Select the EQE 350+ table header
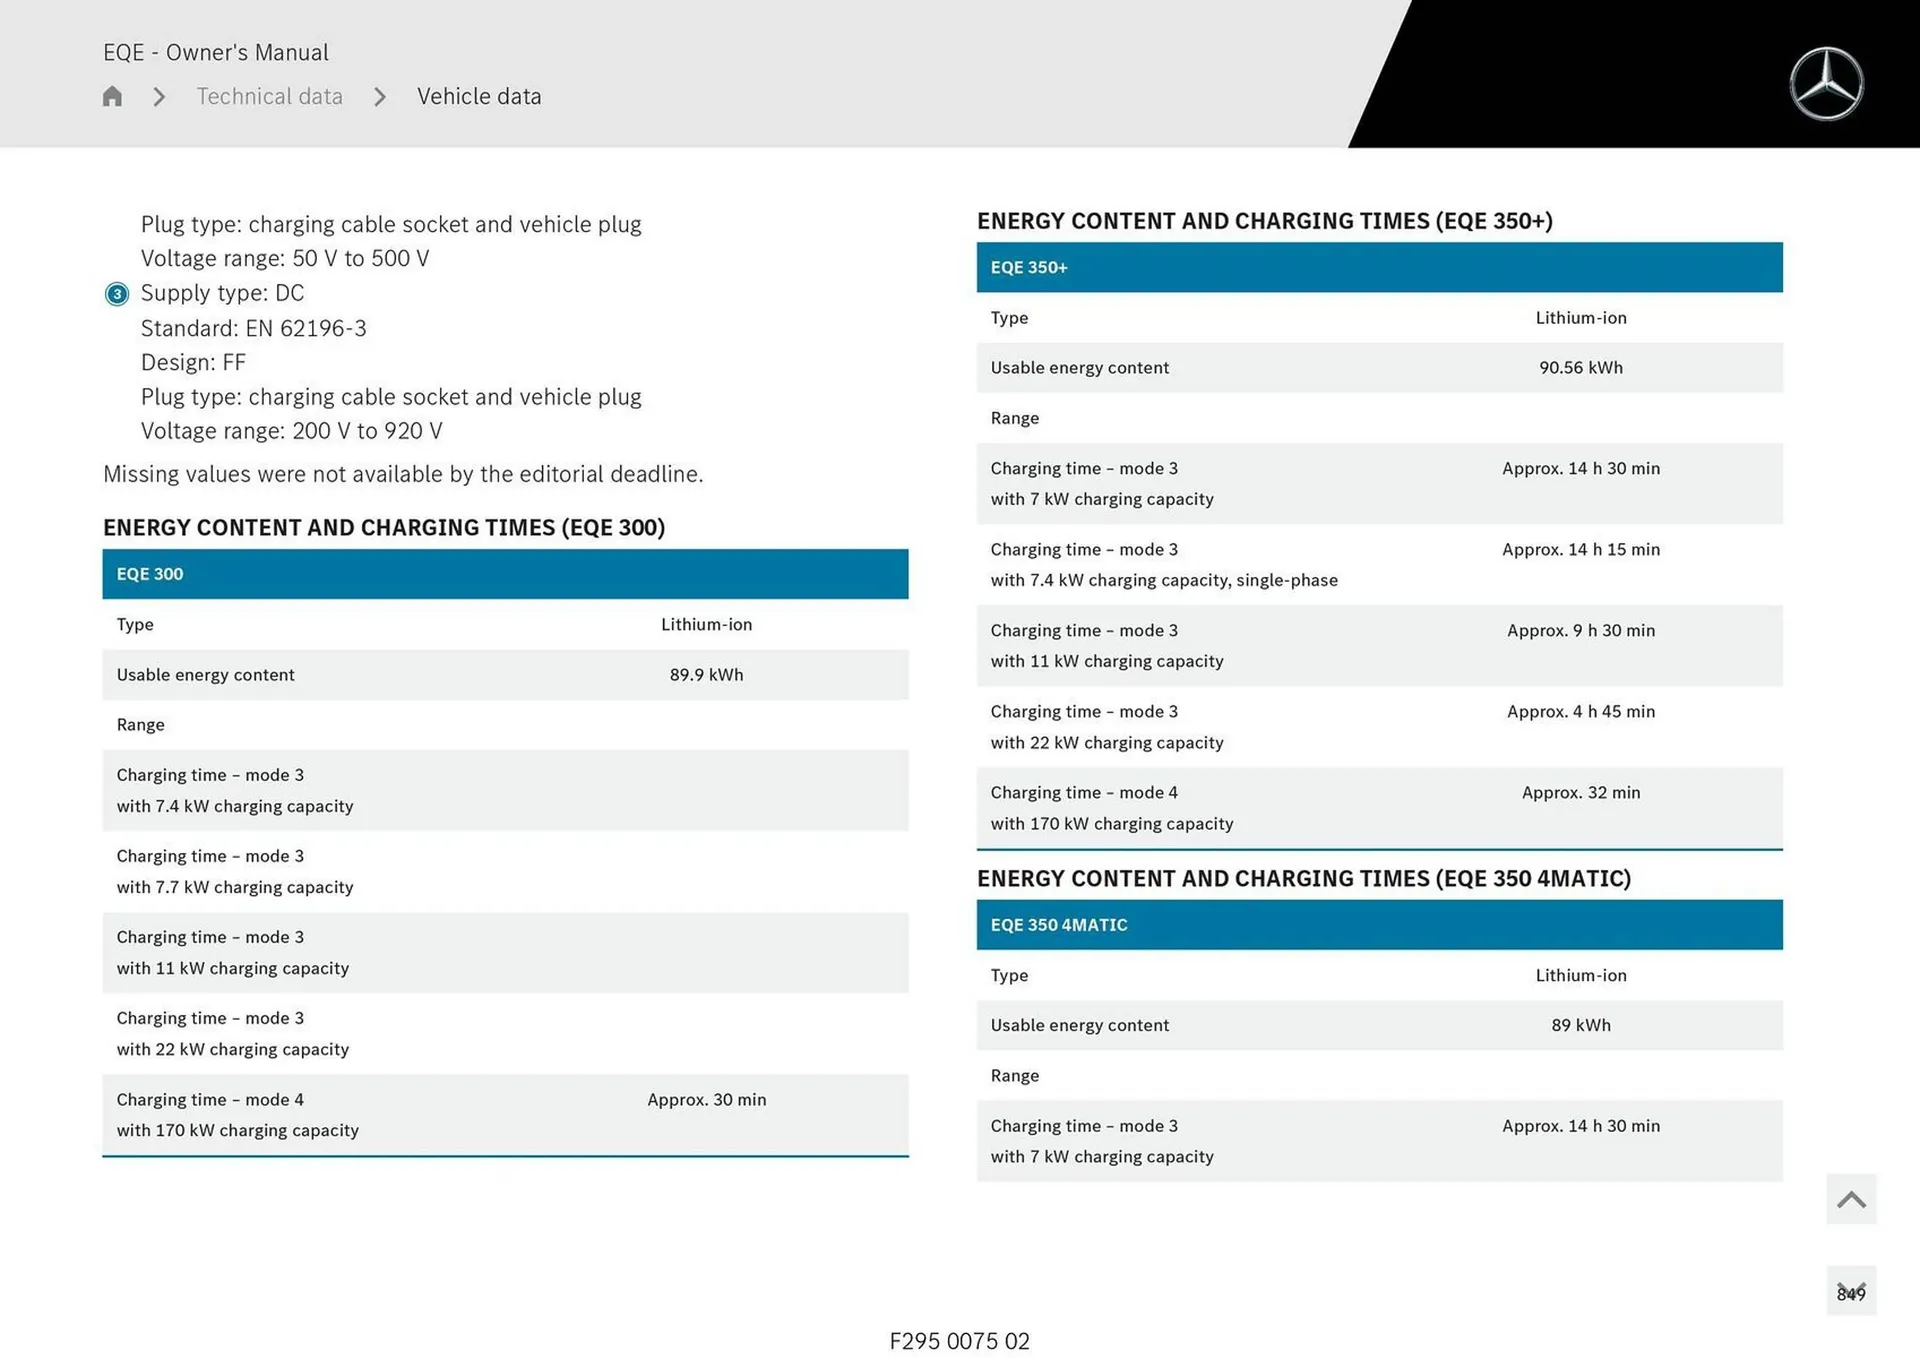1920x1358 pixels. (x=1379, y=267)
